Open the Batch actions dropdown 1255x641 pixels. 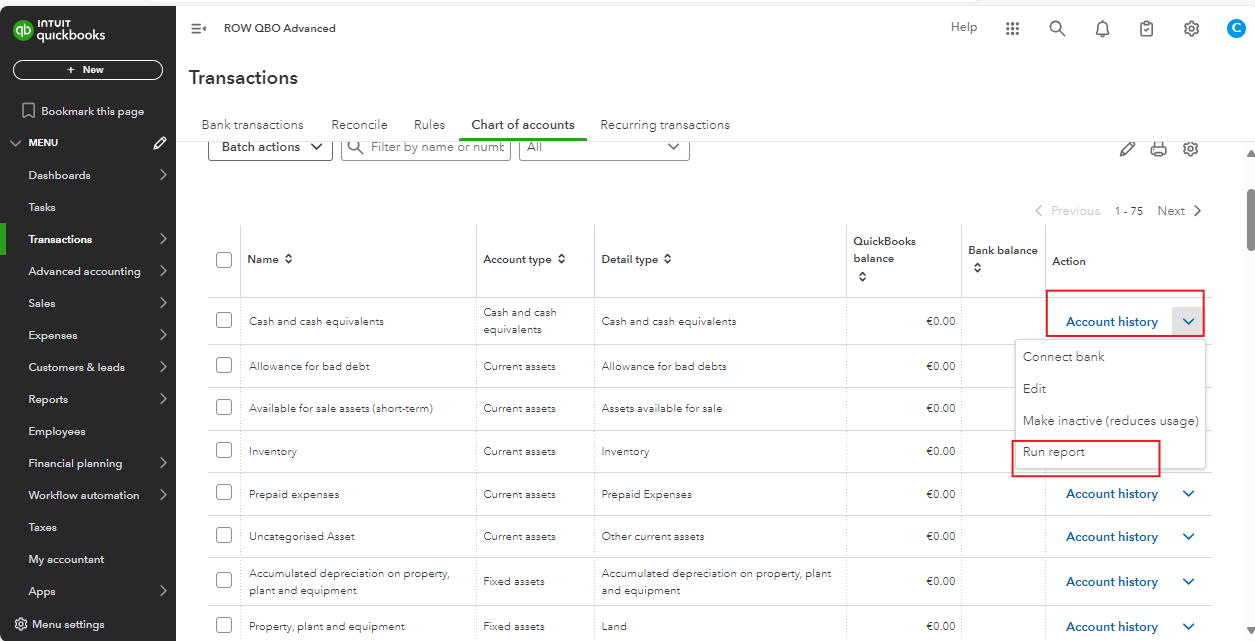[270, 147]
